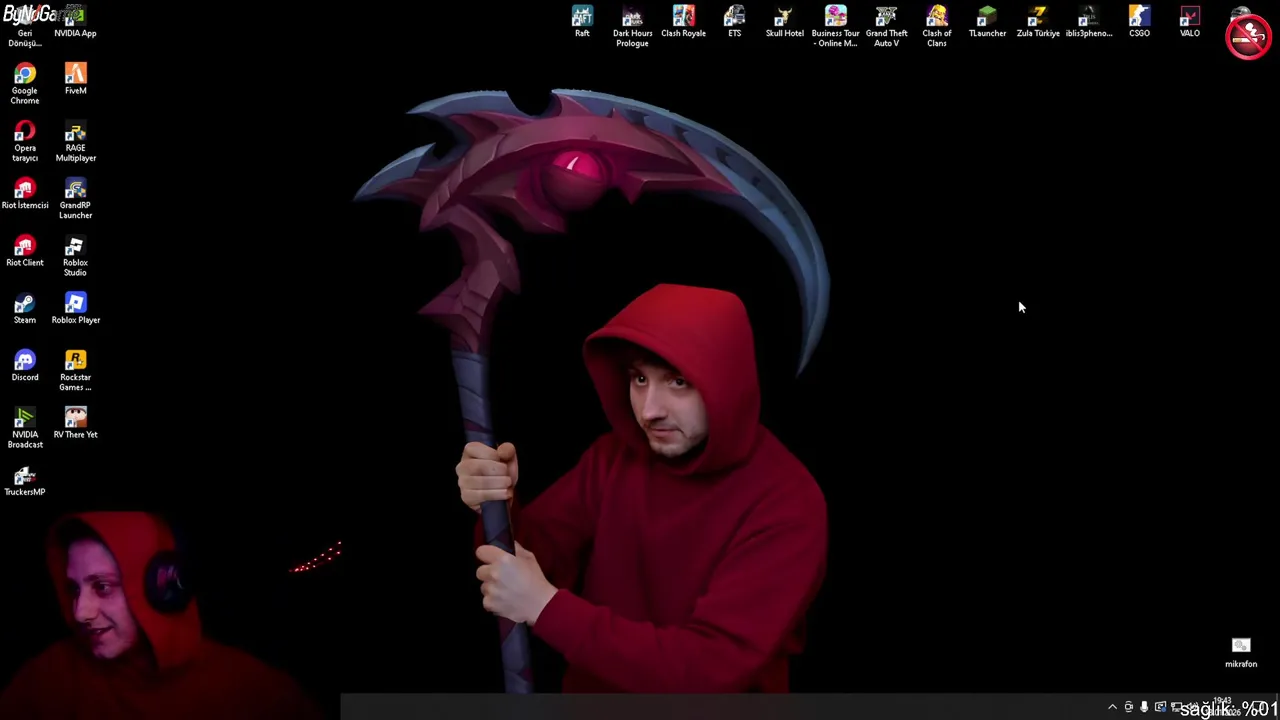Click the Riot İstemcisi shortcut
Screen dimensions: 1280x720
pos(25,193)
